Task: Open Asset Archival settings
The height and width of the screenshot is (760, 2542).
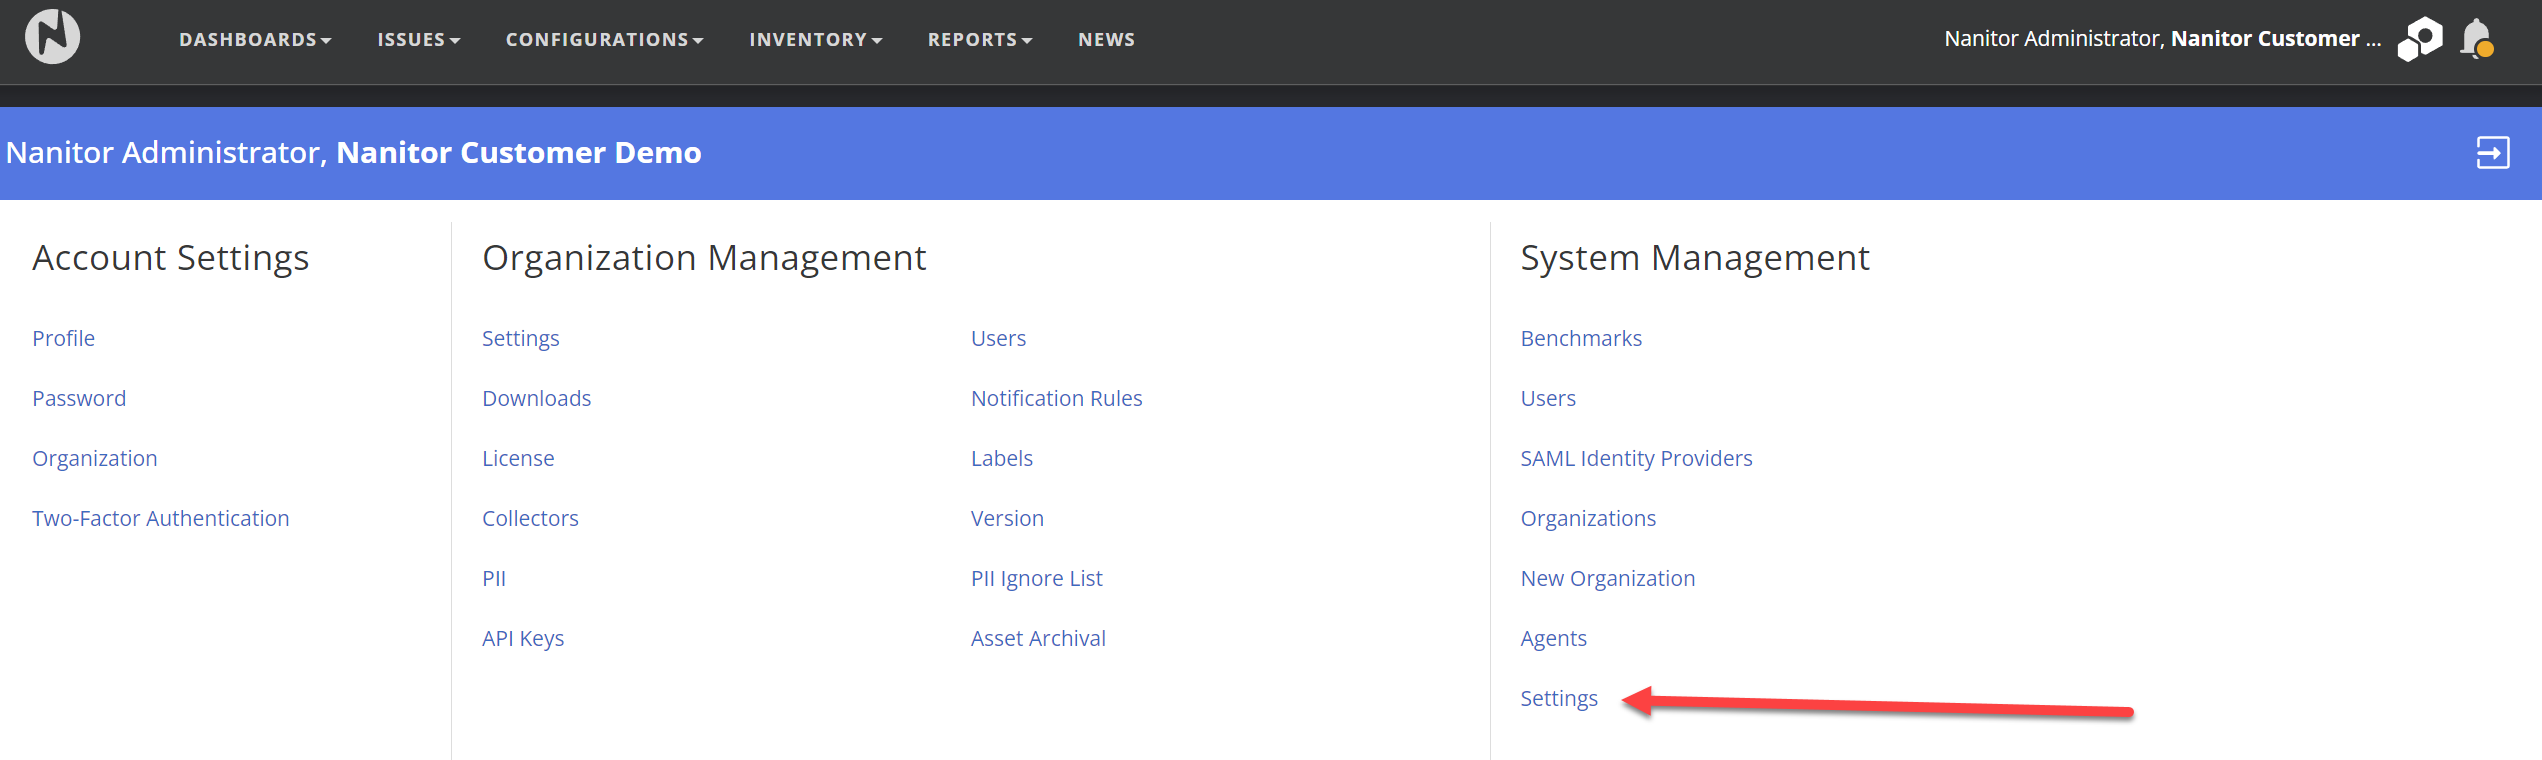Action: point(1037,638)
